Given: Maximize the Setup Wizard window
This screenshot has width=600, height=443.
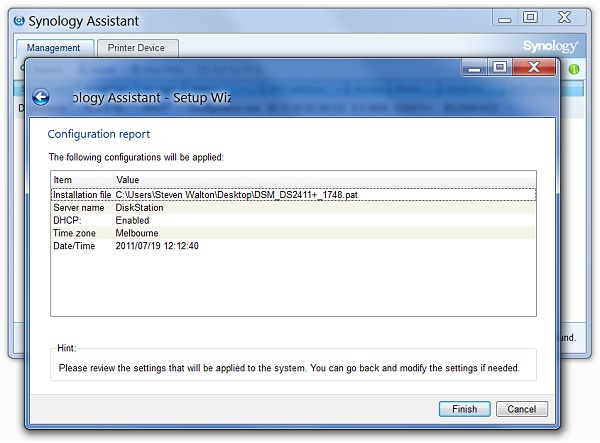Looking at the screenshot, I should pyautogui.click(x=499, y=67).
